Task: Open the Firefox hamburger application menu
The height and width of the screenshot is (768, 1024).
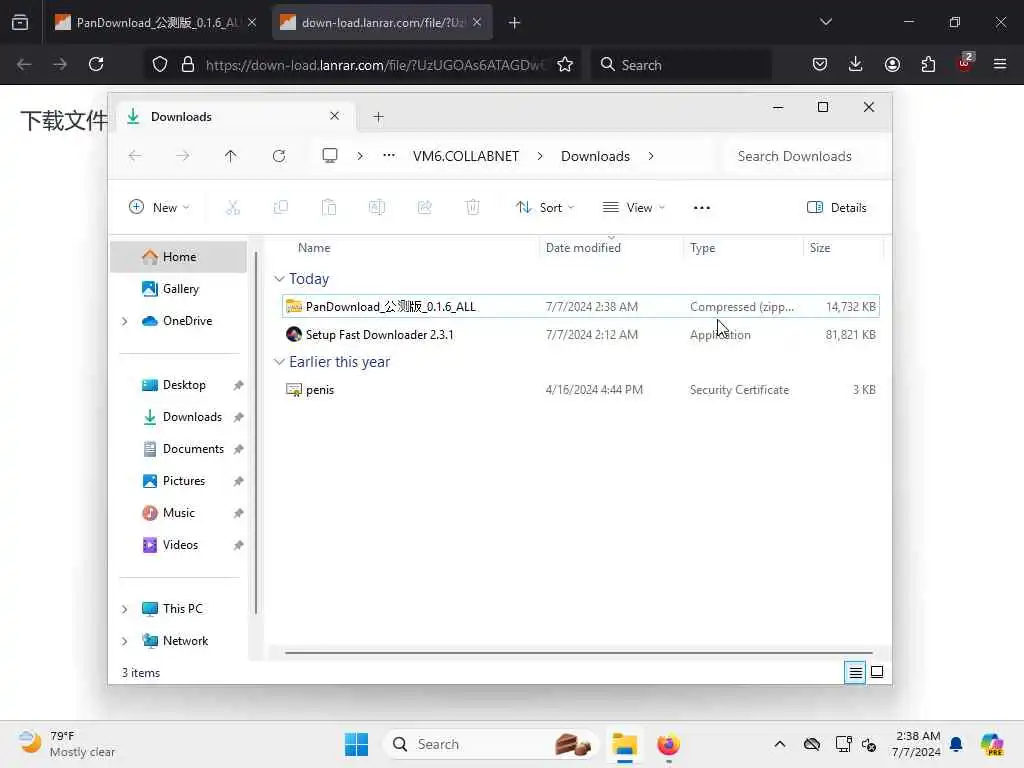Action: tap(1000, 64)
